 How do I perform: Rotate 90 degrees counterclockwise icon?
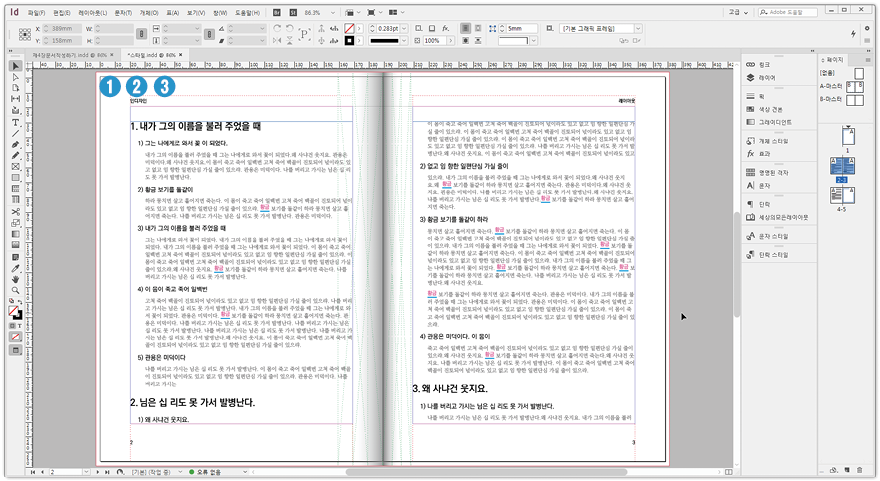click(x=290, y=28)
